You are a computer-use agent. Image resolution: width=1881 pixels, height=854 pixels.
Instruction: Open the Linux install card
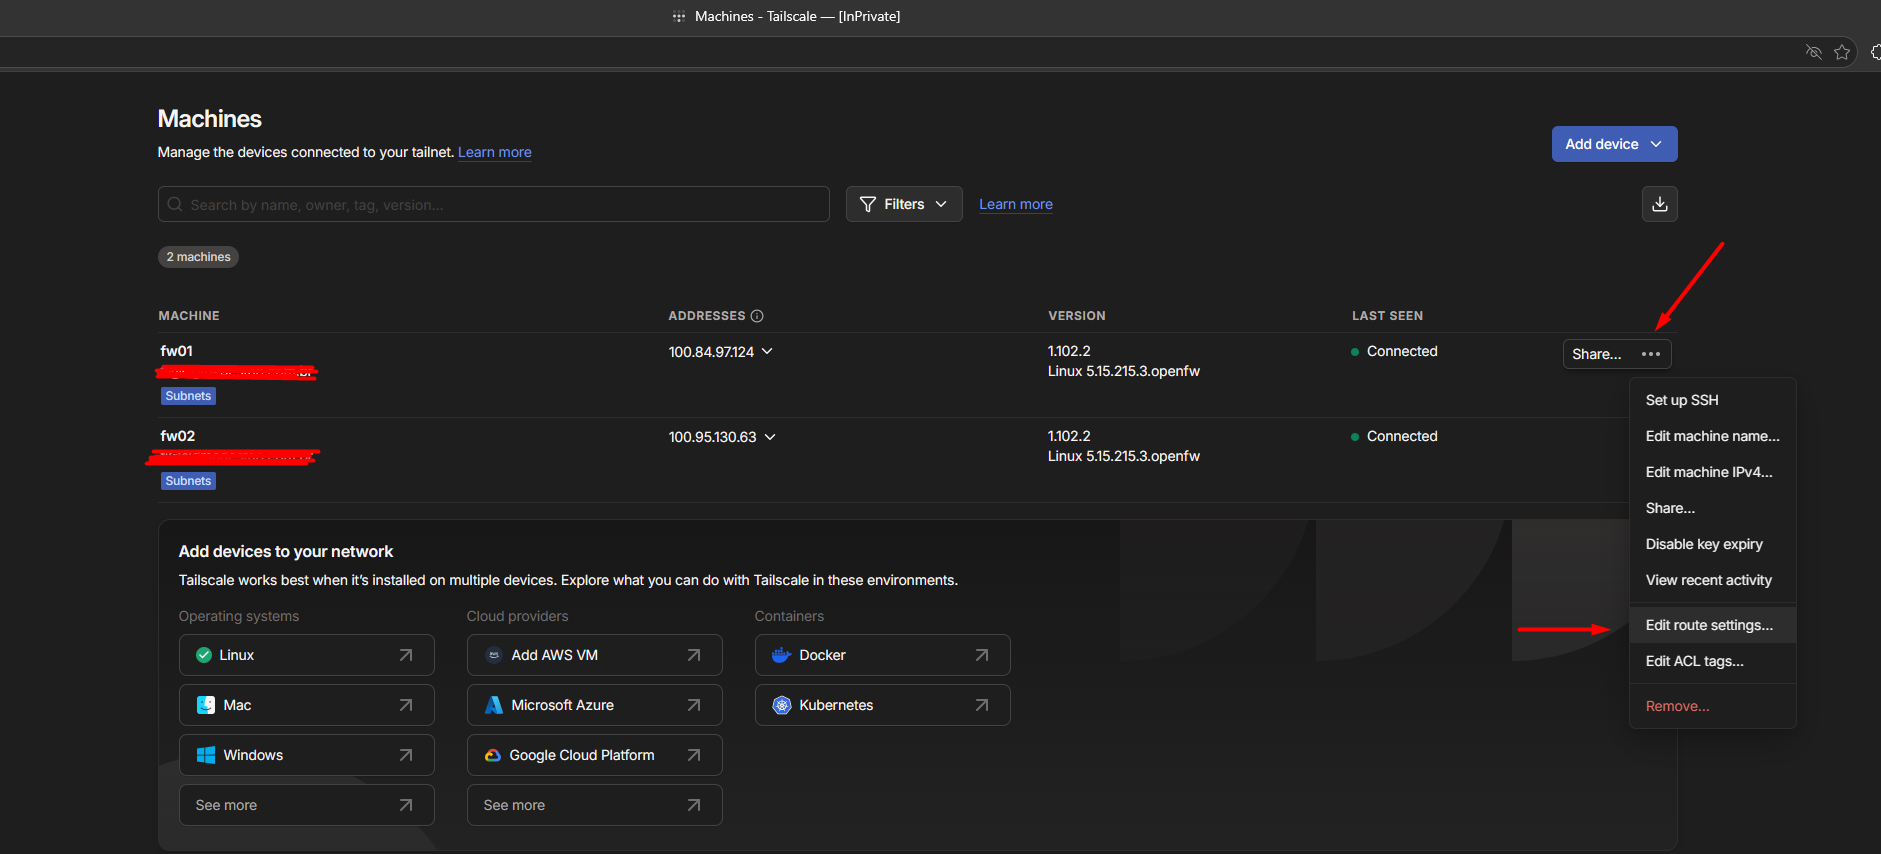(307, 655)
